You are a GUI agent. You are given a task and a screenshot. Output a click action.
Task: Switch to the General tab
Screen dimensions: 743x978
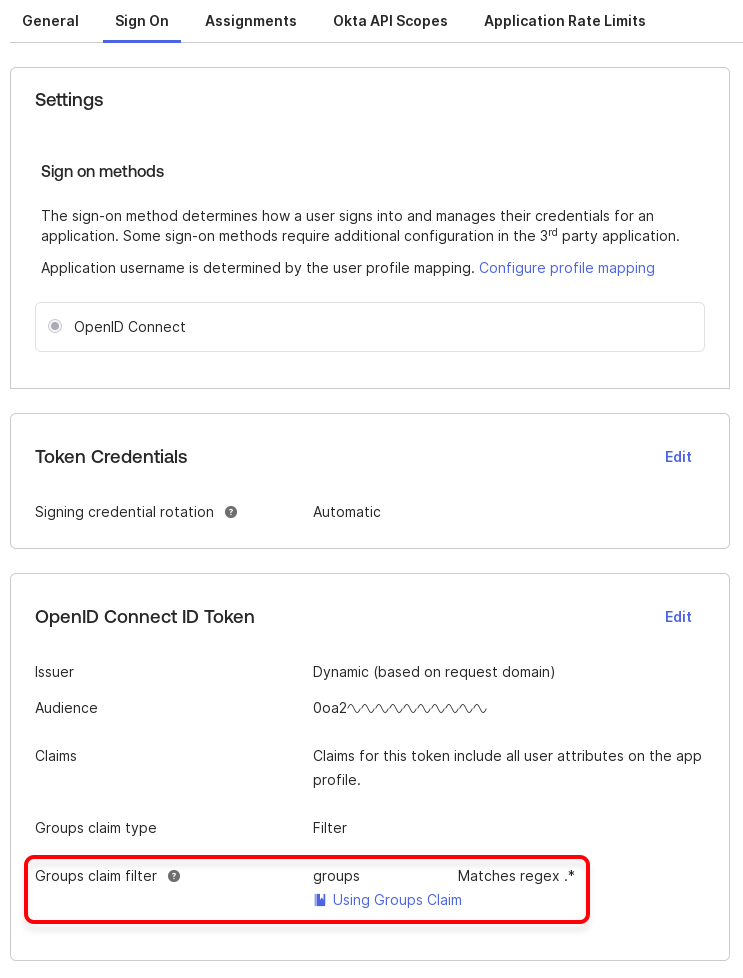pos(50,21)
